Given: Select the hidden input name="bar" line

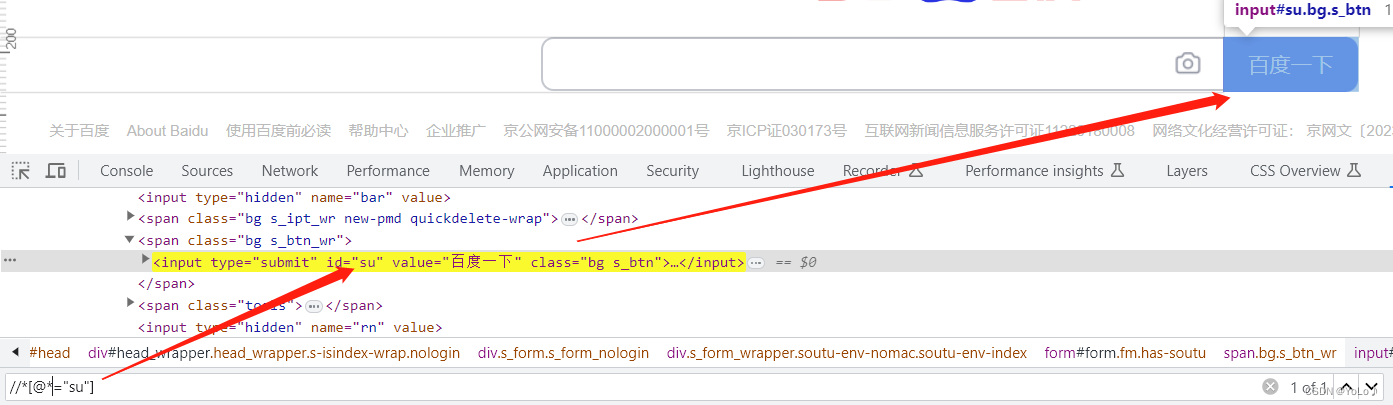Looking at the screenshot, I should click(x=294, y=198).
